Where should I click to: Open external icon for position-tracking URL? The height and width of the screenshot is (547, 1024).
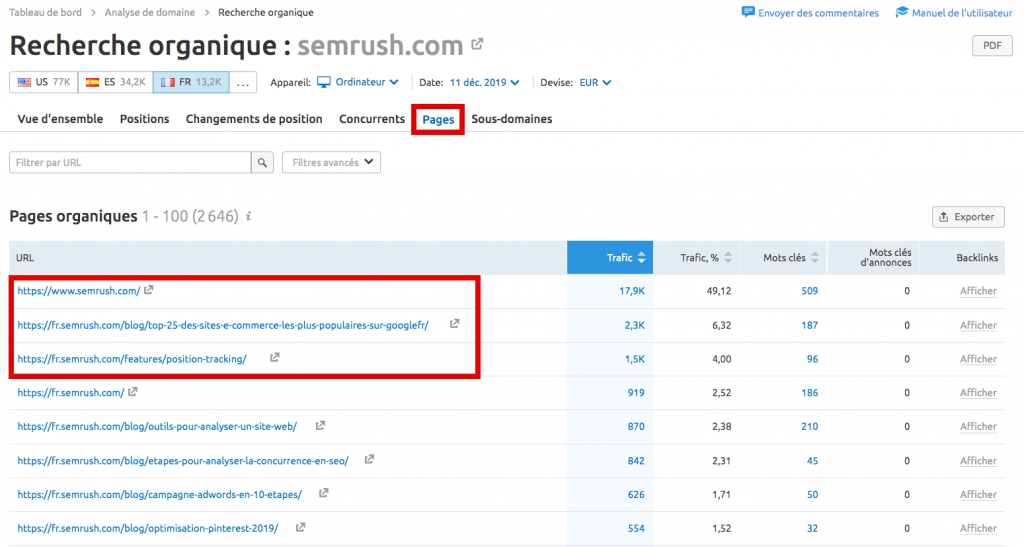(275, 358)
